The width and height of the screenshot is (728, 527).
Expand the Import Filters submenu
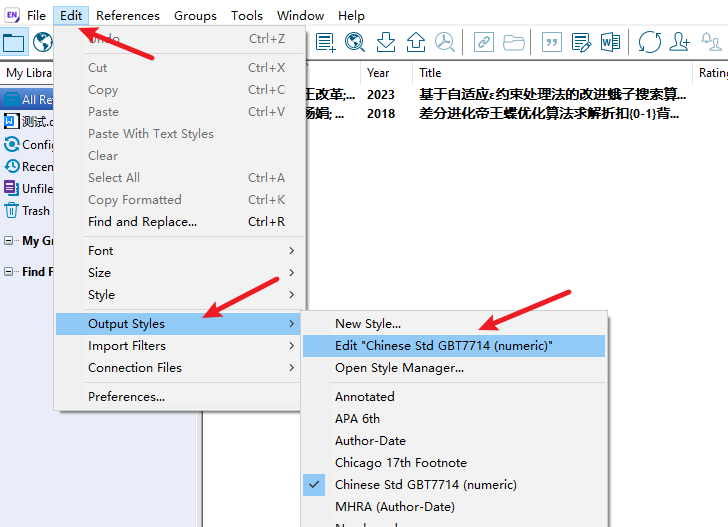tap(180, 346)
